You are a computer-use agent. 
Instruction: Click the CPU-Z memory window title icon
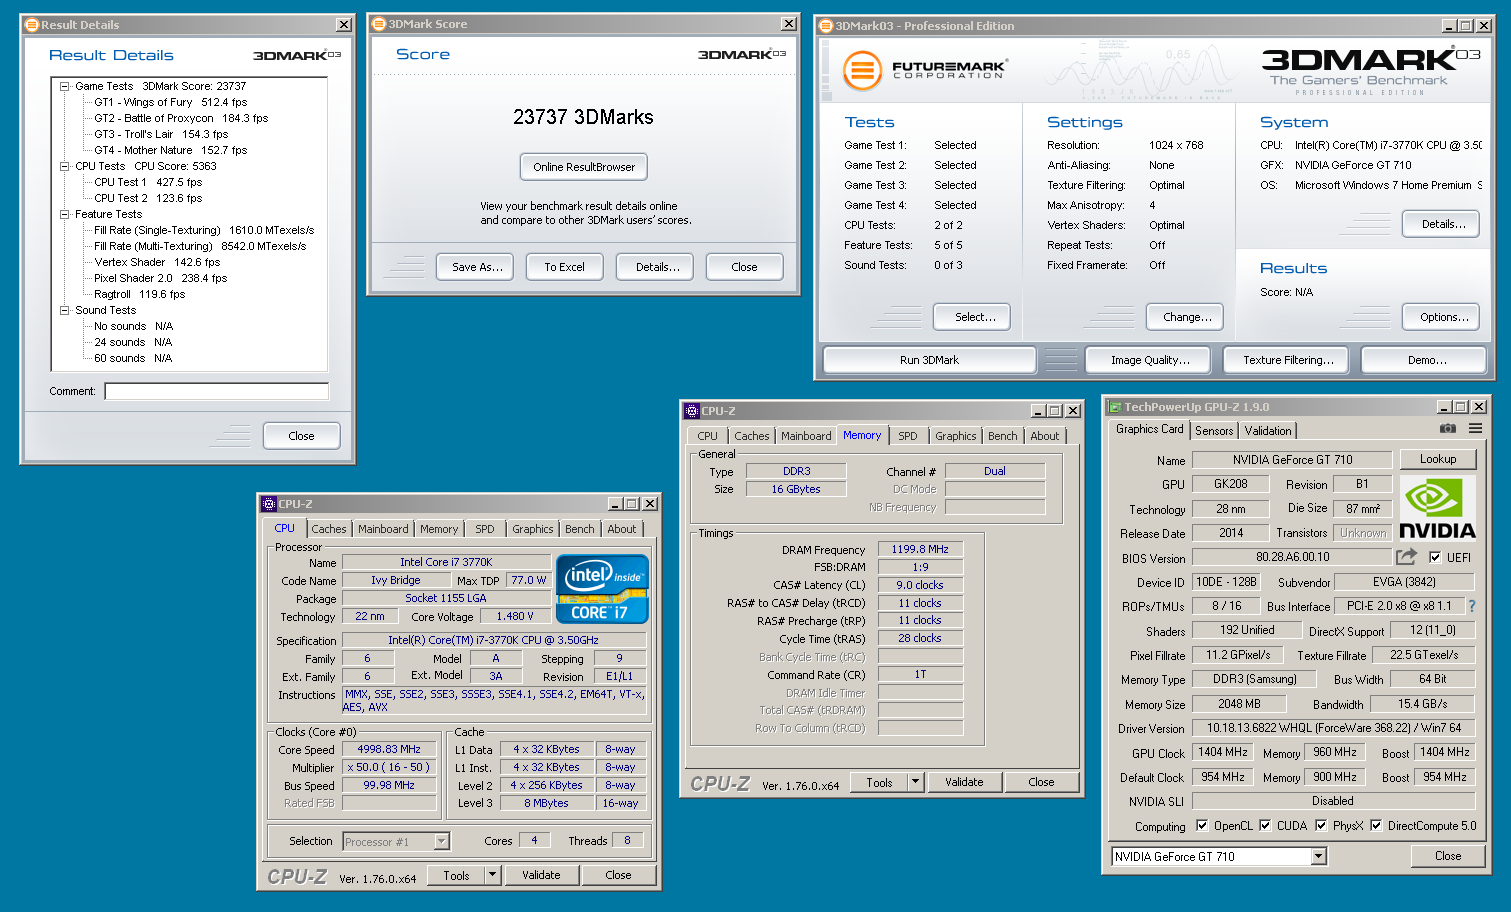[691, 411]
